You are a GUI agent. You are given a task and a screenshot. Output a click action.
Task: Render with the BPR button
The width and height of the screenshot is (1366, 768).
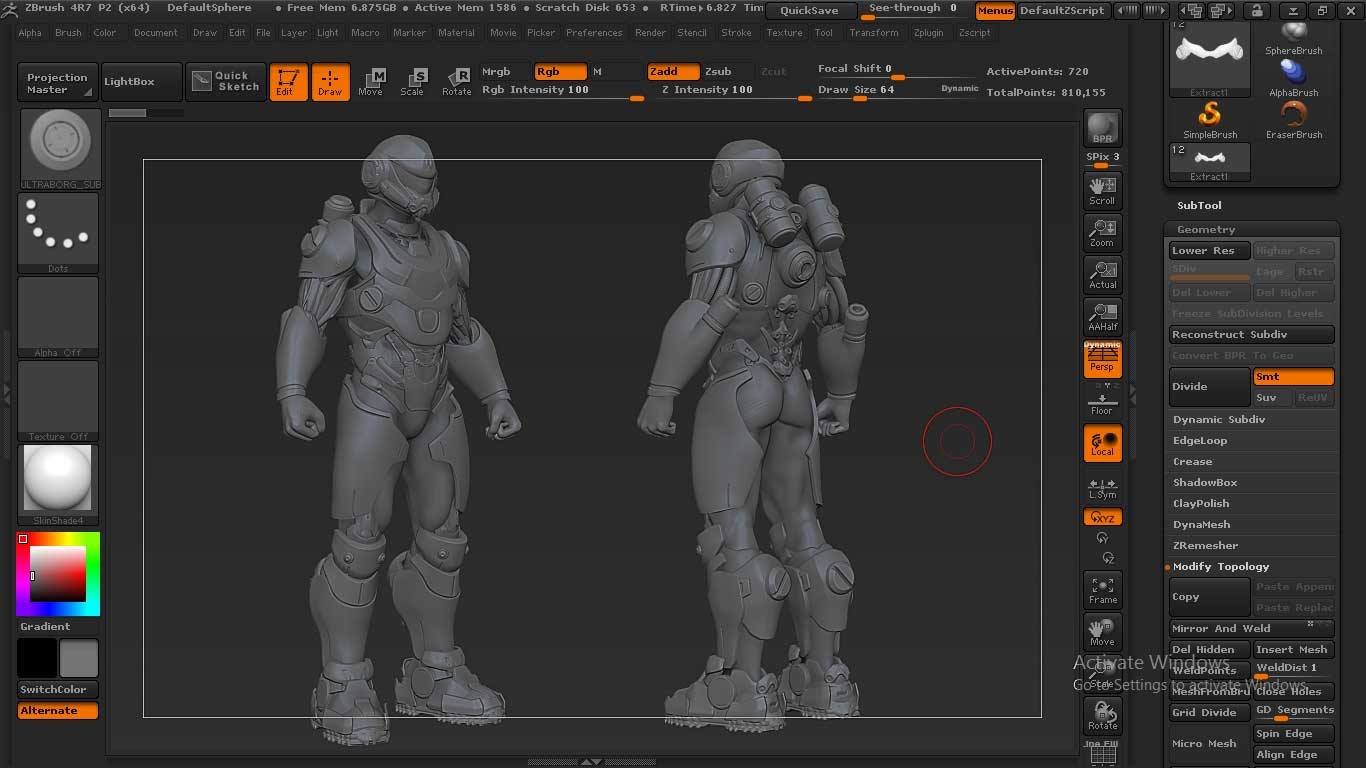(1102, 128)
